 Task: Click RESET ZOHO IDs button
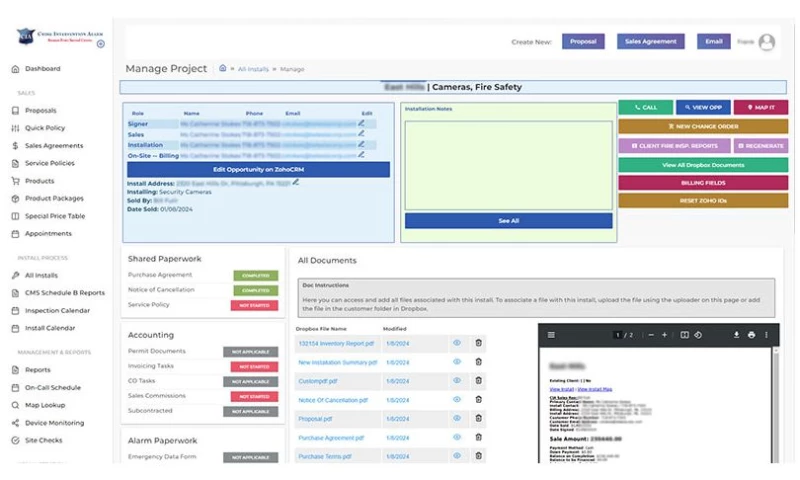(703, 201)
